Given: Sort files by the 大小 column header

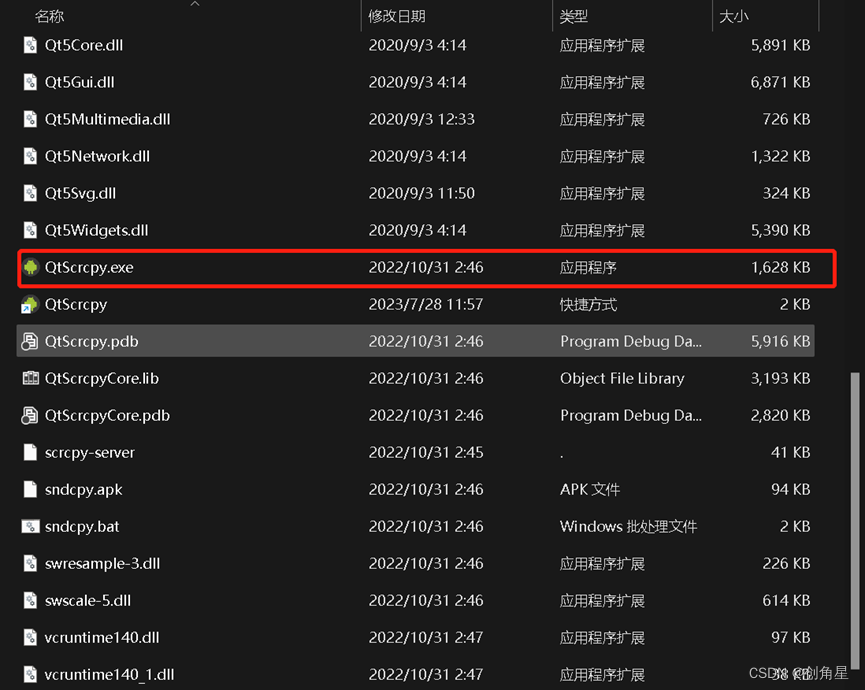Looking at the screenshot, I should coord(734,17).
